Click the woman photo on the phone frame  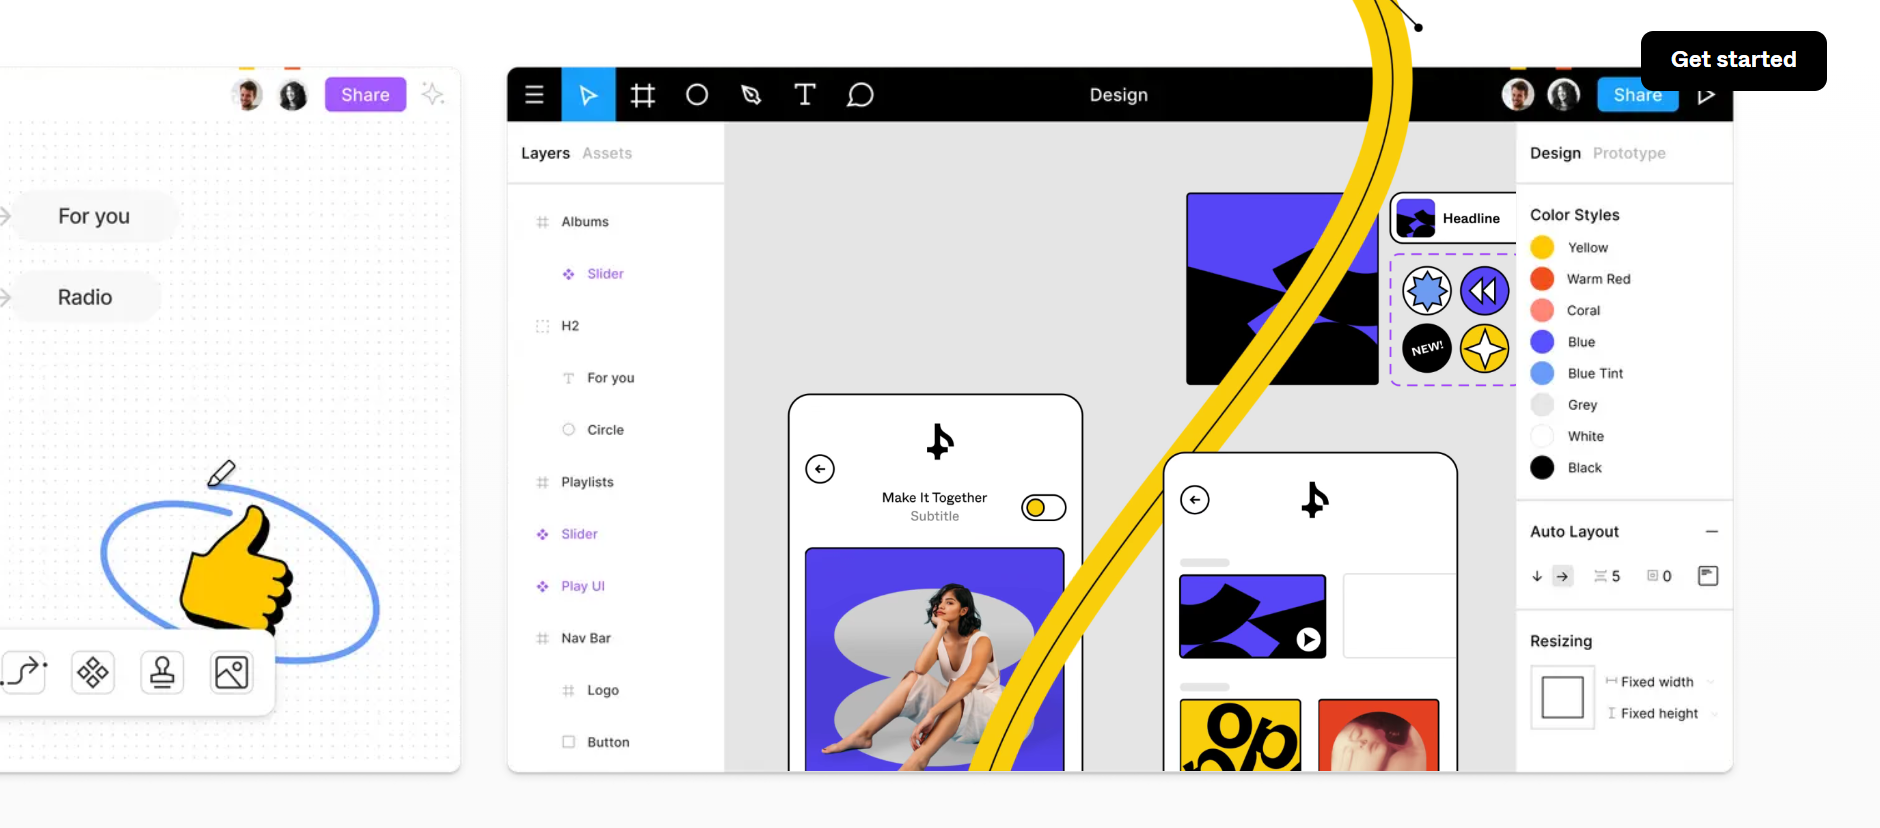[934, 659]
